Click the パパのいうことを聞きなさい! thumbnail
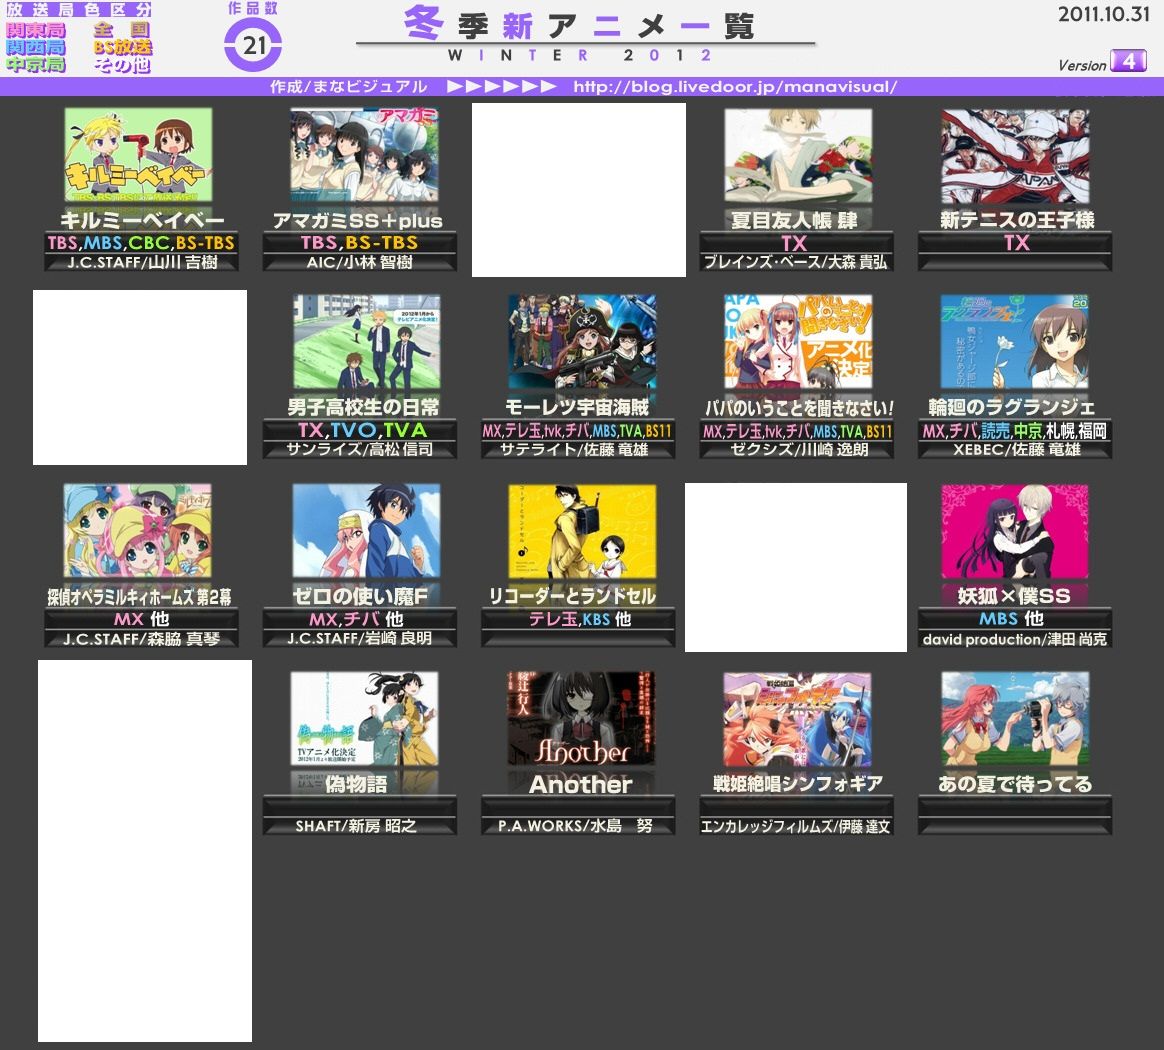 798,342
